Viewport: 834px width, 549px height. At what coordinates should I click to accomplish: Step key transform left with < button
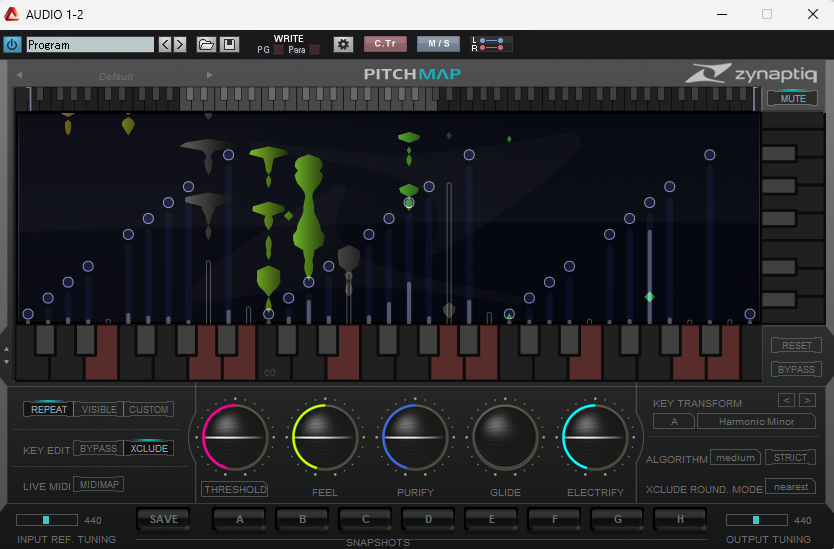pos(786,400)
